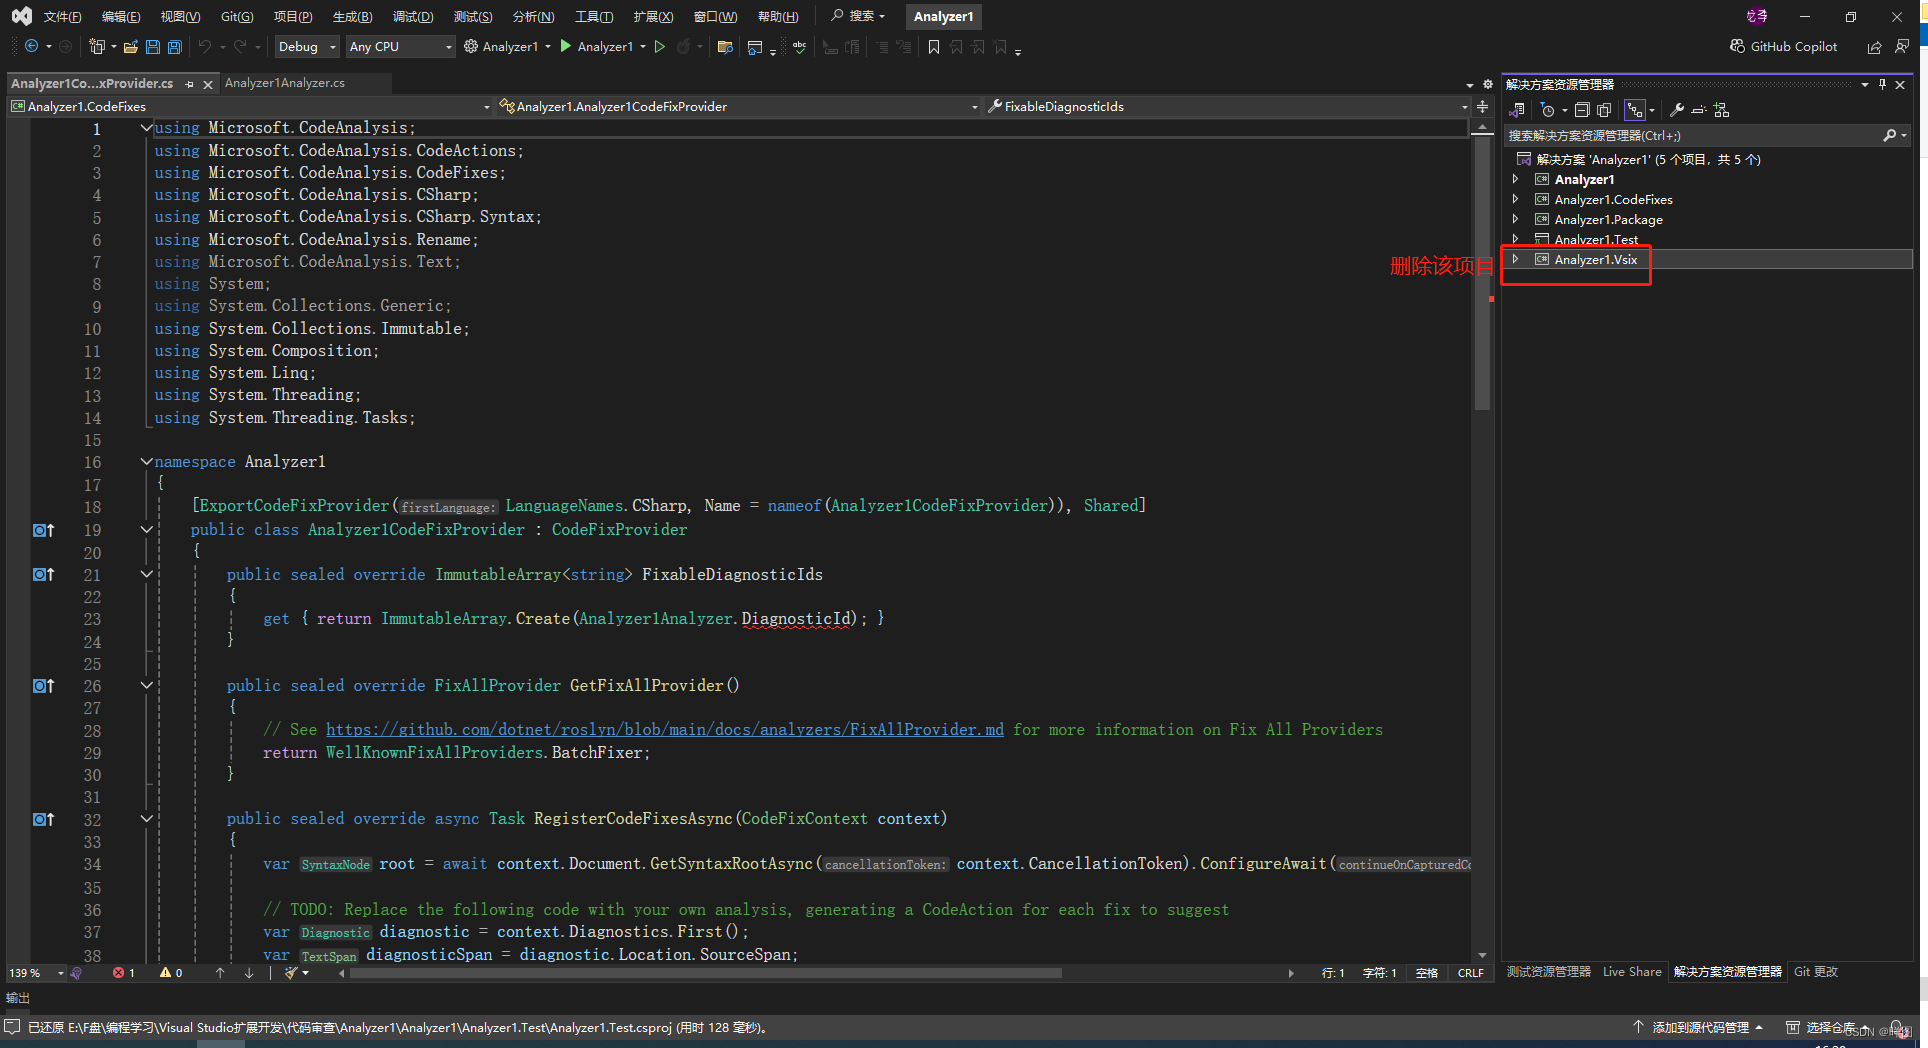The image size is (1928, 1048).
Task: Toggle a bookmark on the current line
Action: tap(933, 46)
